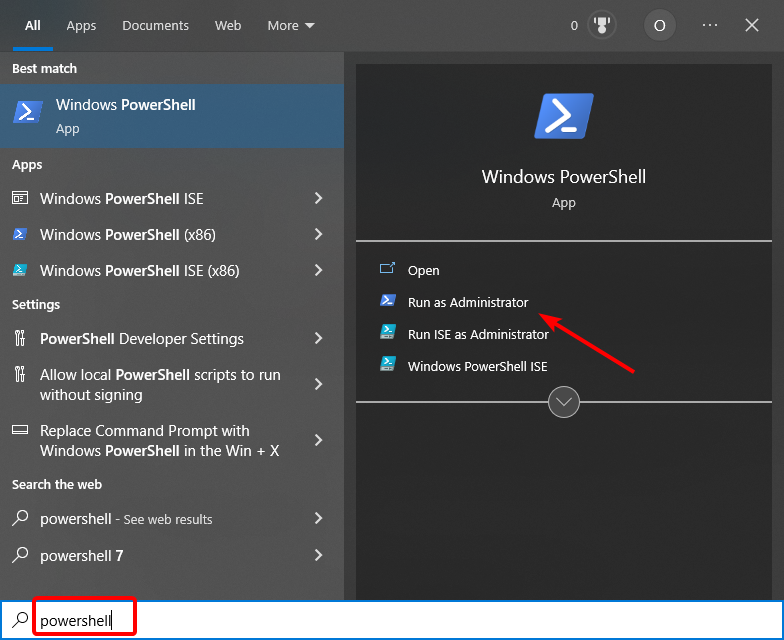Click the Allow local PowerShell scripts settings icon

tap(20, 374)
